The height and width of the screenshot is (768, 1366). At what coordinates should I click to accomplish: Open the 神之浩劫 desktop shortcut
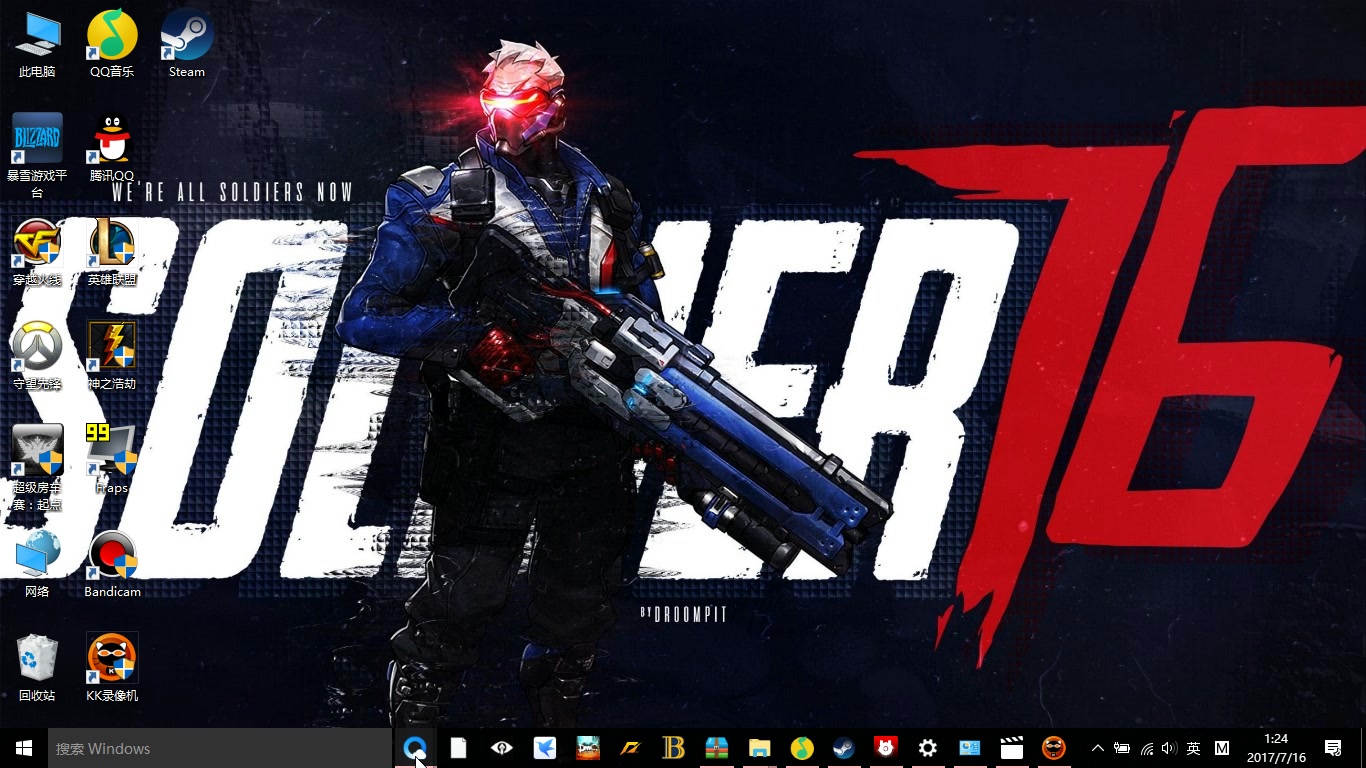[112, 357]
